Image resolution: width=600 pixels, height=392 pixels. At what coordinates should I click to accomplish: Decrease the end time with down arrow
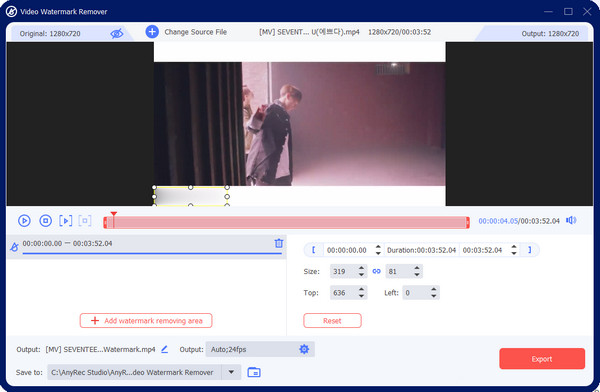tap(514, 253)
